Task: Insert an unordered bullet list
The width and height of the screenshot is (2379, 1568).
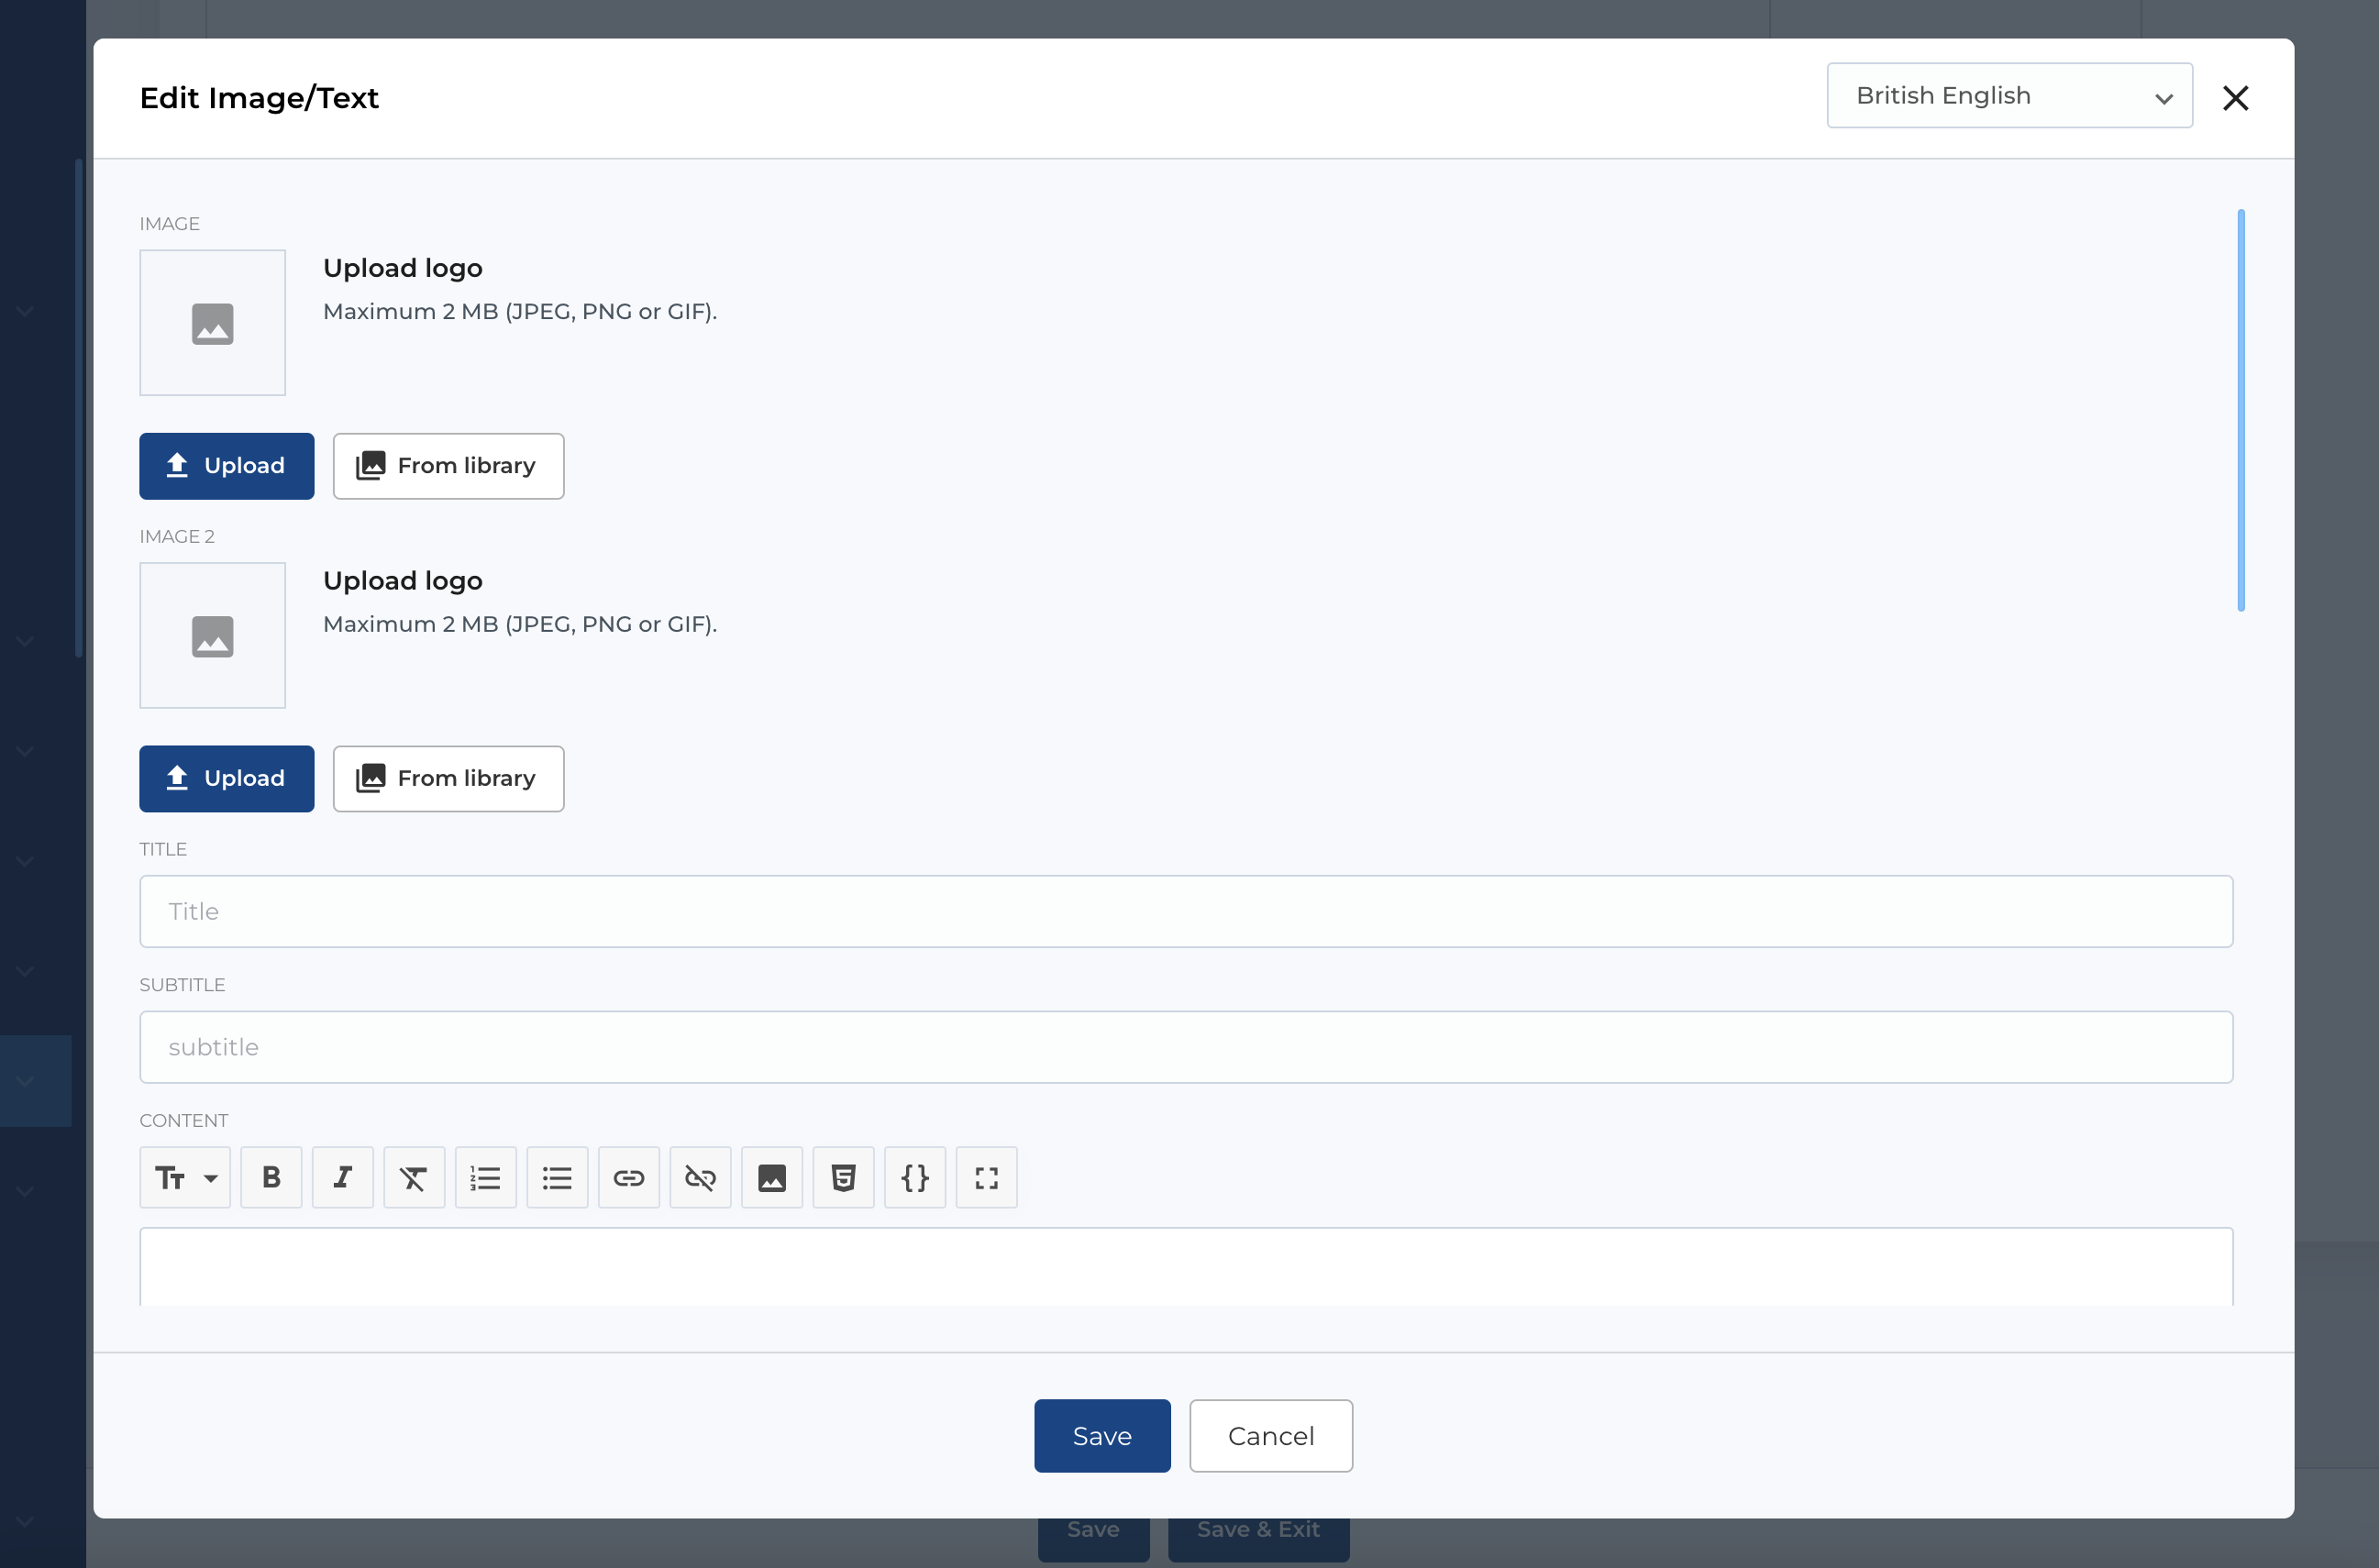Action: pyautogui.click(x=557, y=1177)
